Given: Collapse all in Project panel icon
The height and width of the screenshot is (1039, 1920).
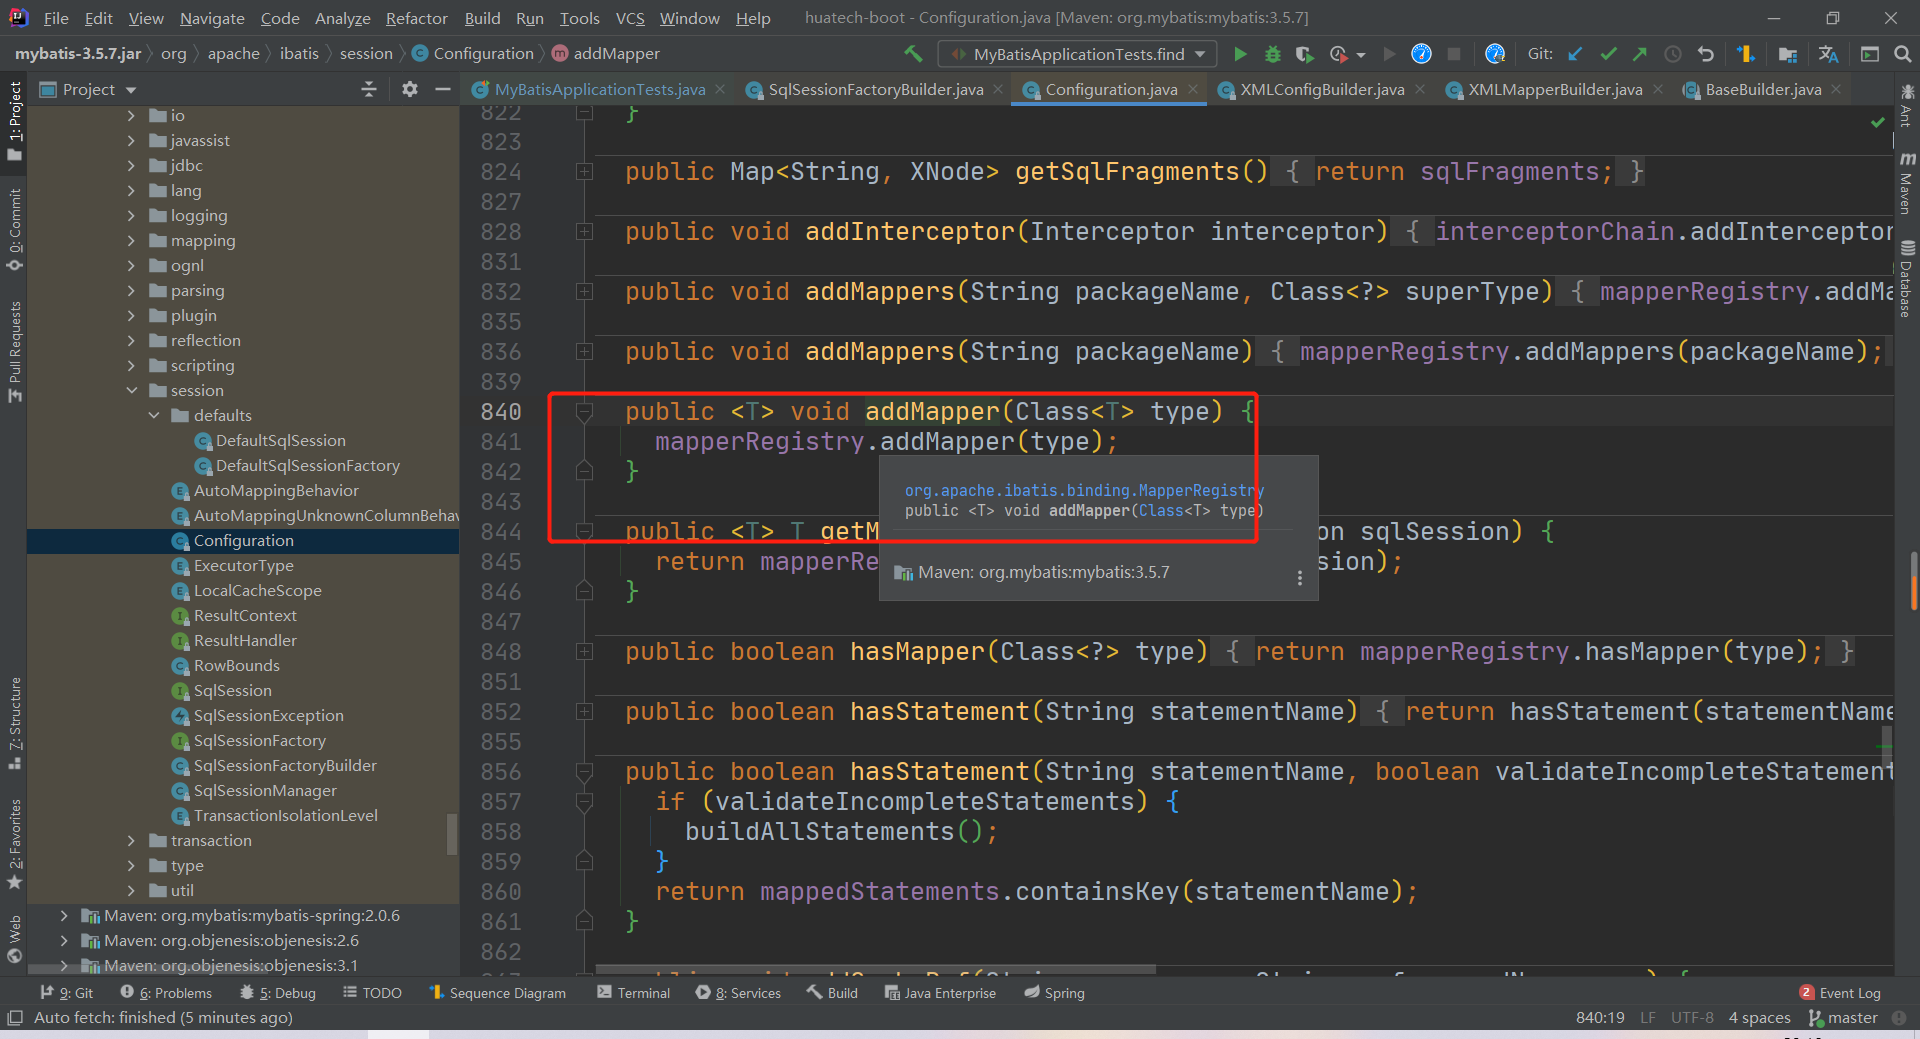Looking at the screenshot, I should tap(369, 89).
